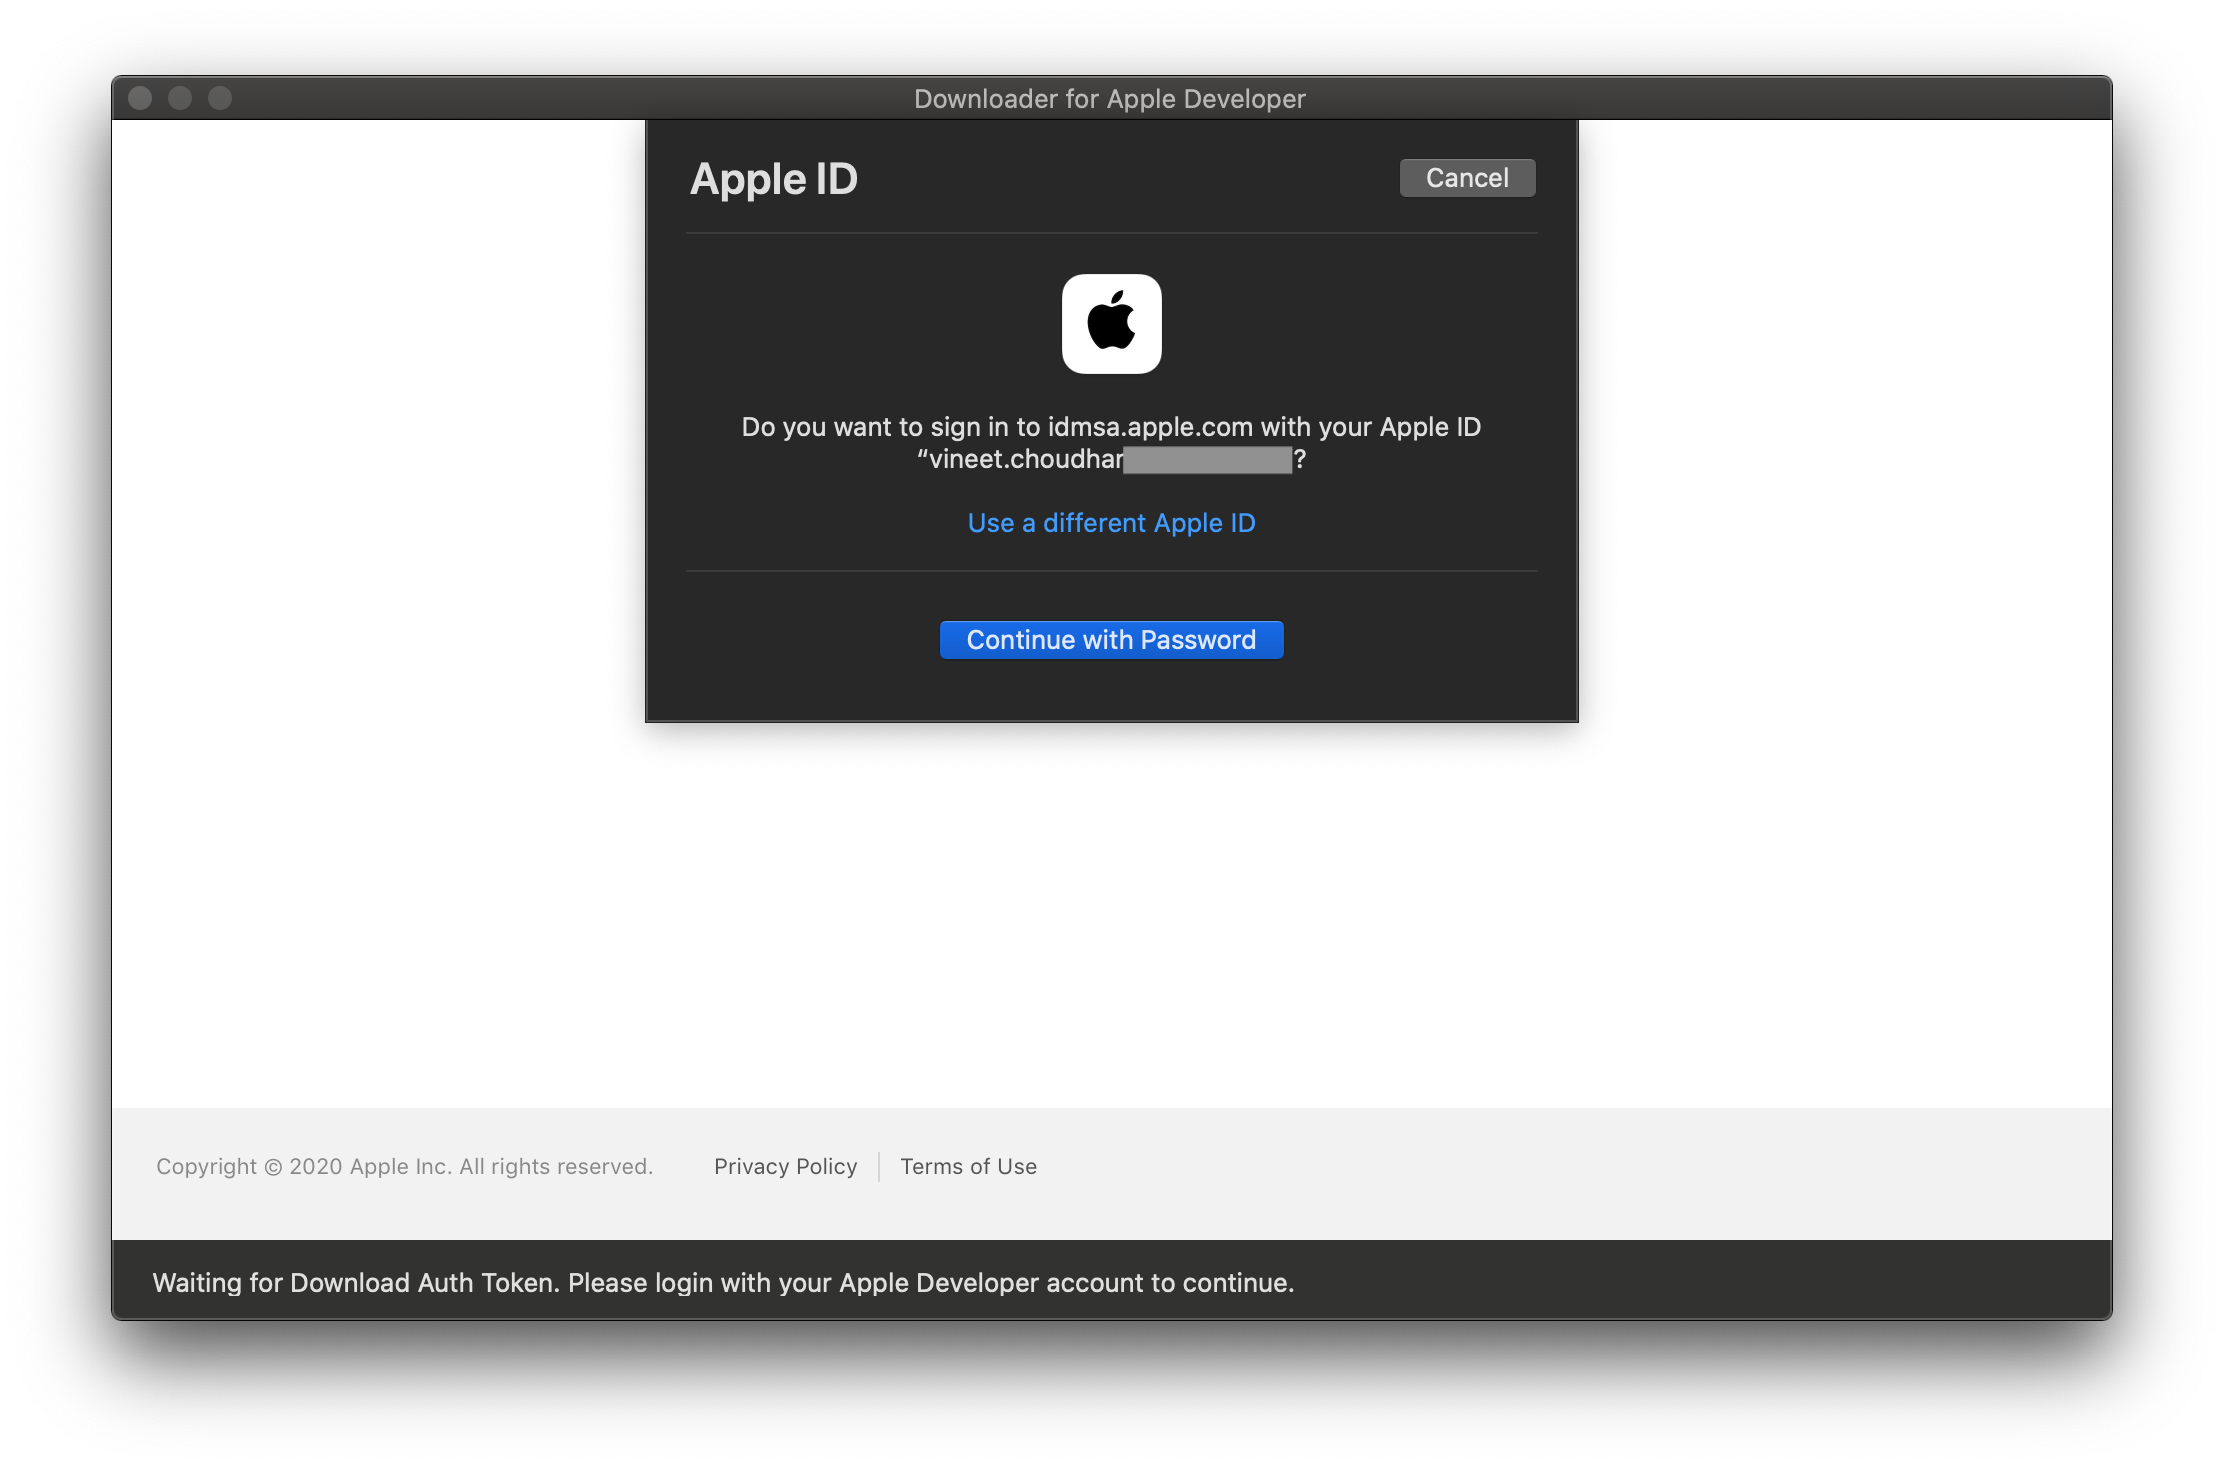Open the Terms of Use link
2224x1468 pixels.
(x=968, y=1166)
